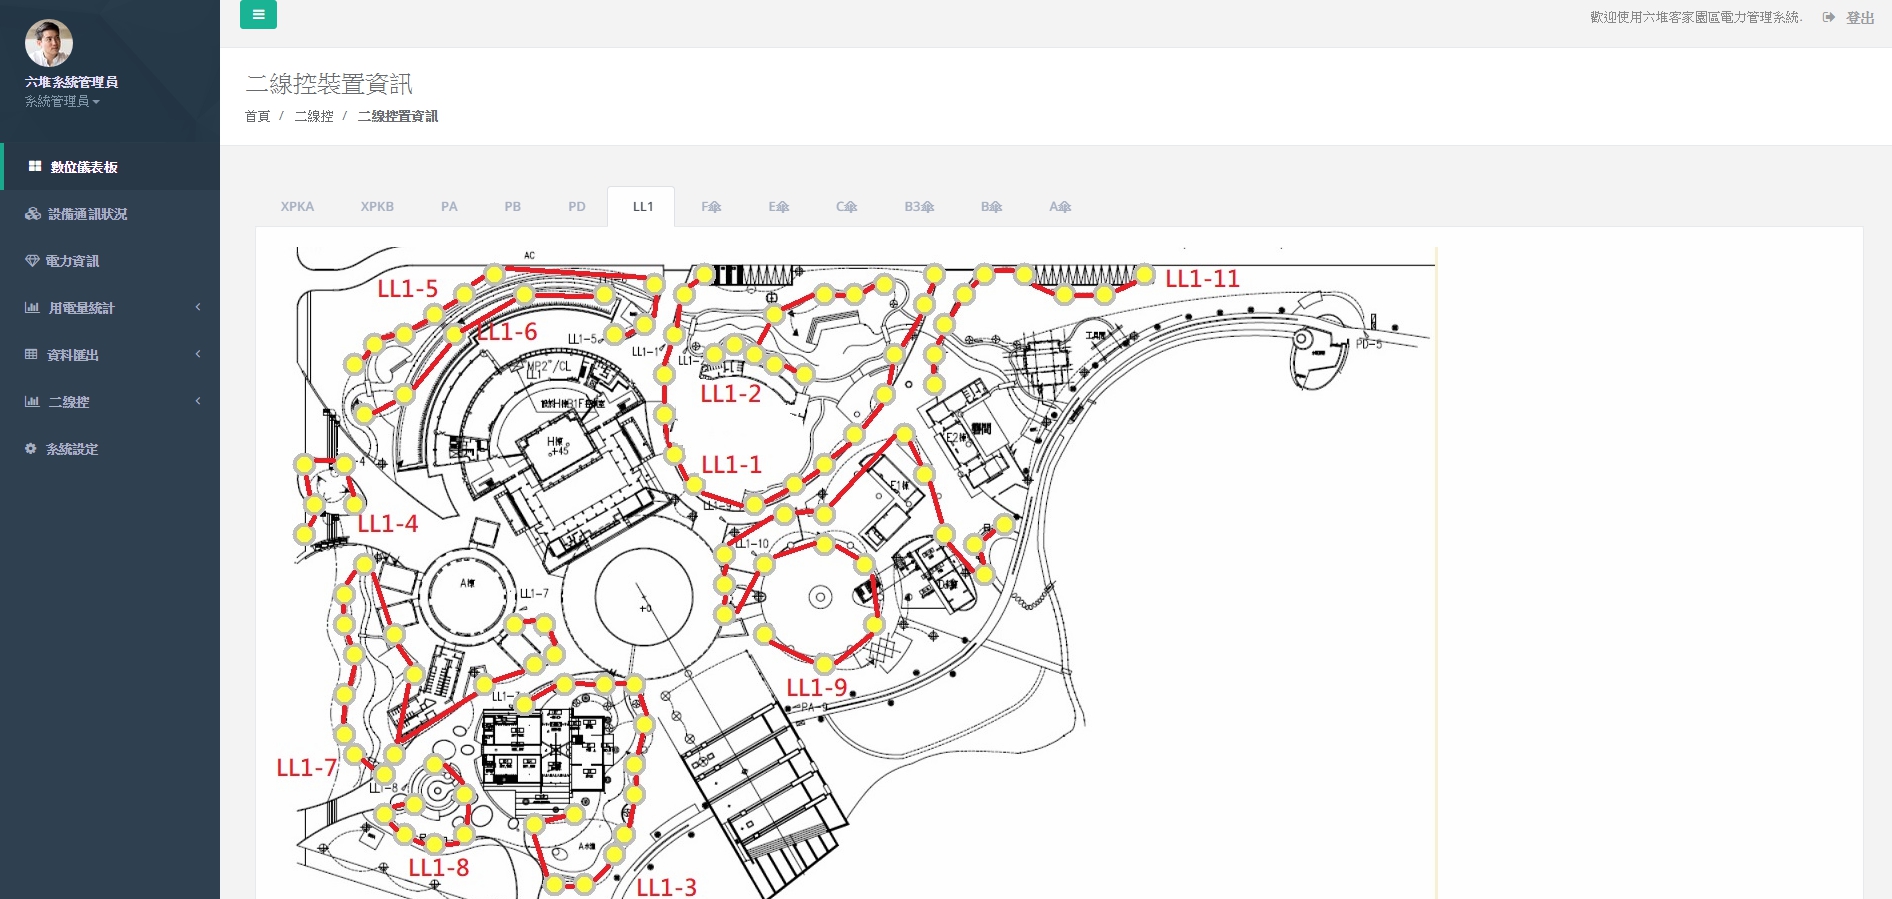This screenshot has width=1892, height=899.
Task: Click the 設備通訊狀況 sidebar icon
Action: pyautogui.click(x=33, y=214)
